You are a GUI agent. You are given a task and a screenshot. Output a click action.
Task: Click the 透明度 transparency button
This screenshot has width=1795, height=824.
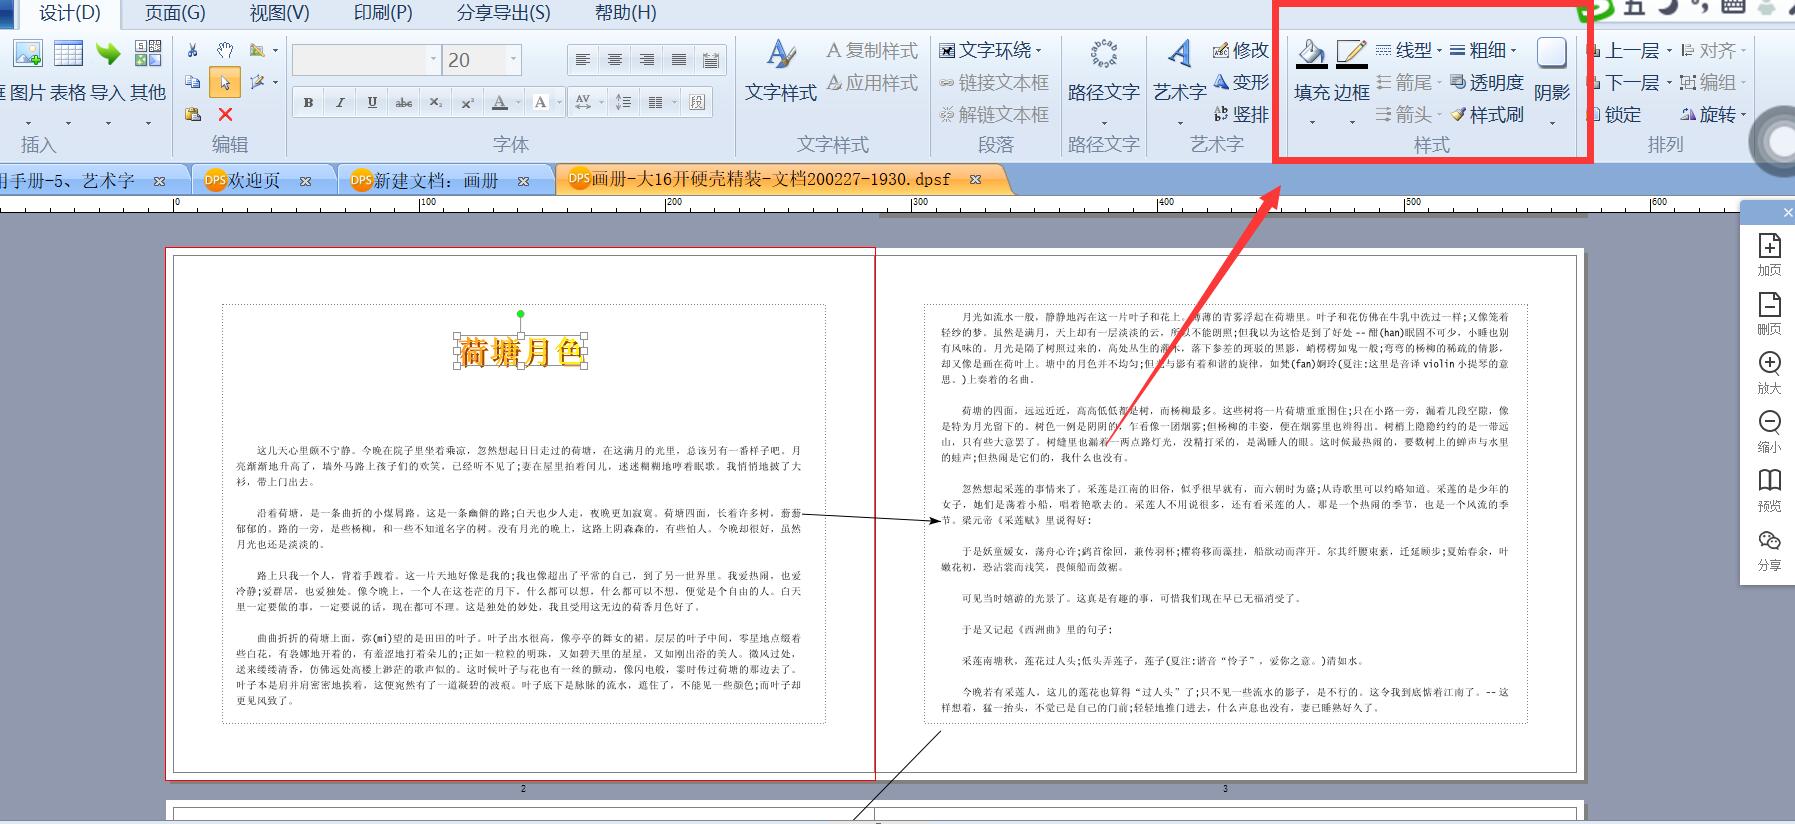(x=1487, y=82)
